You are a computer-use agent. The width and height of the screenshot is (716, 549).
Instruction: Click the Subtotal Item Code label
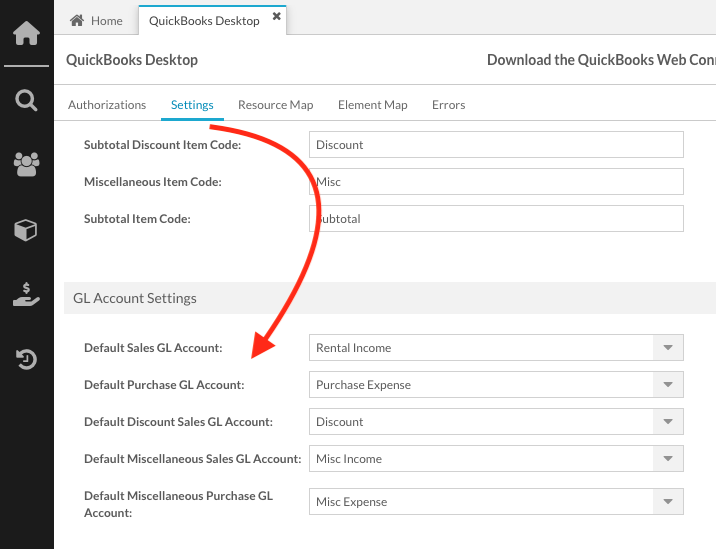pos(137,219)
